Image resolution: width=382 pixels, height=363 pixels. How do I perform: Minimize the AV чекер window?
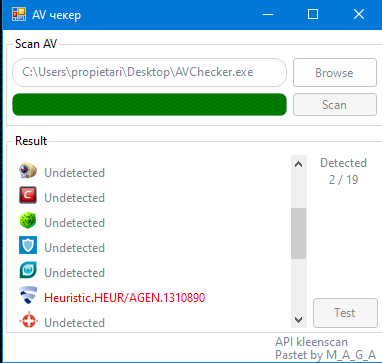[x=268, y=14]
